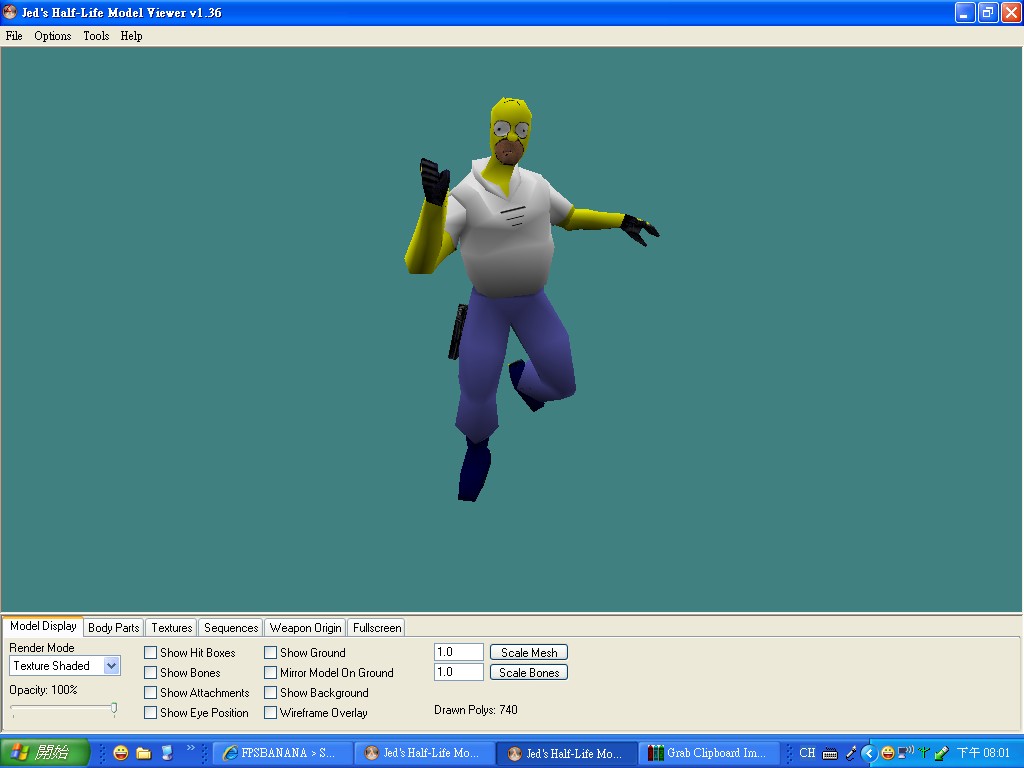Click the Drawn Polys: 740 text
Image resolution: width=1024 pixels, height=768 pixels.
click(x=476, y=710)
